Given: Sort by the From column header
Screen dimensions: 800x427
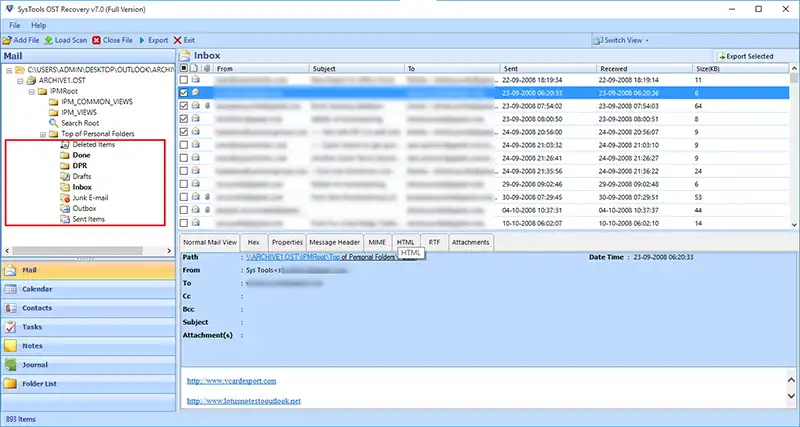Looking at the screenshot, I should click(261, 68).
